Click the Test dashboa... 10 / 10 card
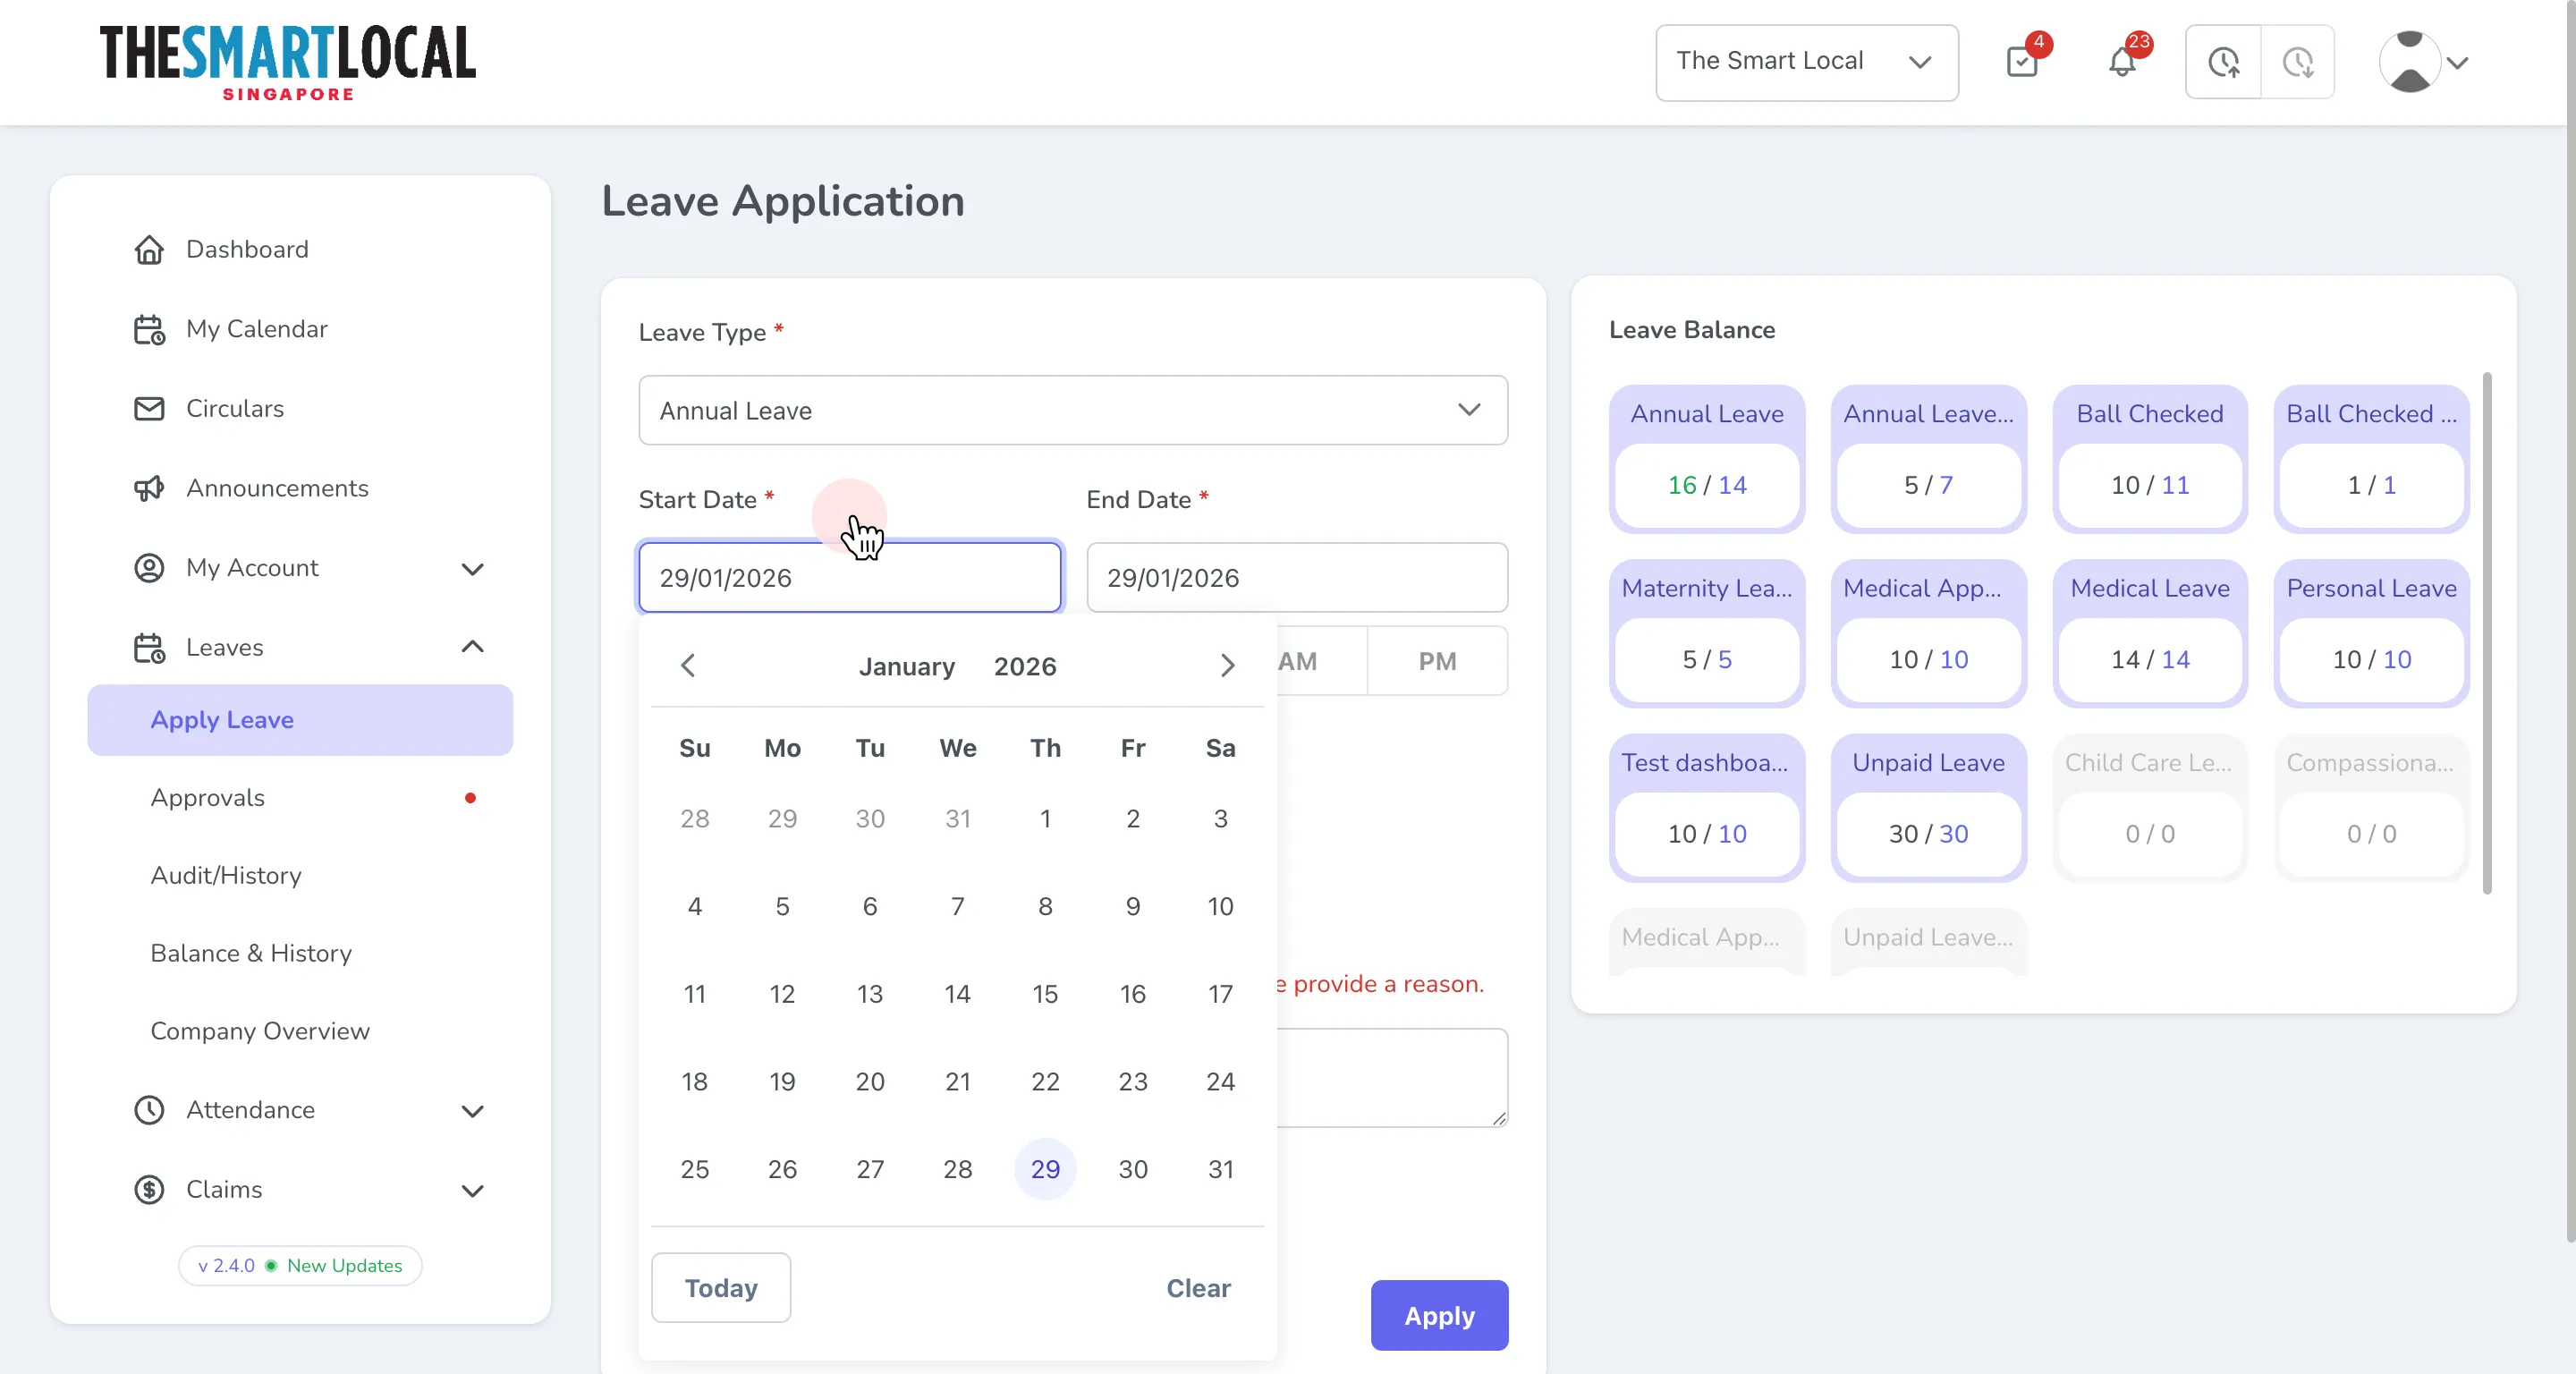This screenshot has width=2576, height=1374. (x=1707, y=808)
